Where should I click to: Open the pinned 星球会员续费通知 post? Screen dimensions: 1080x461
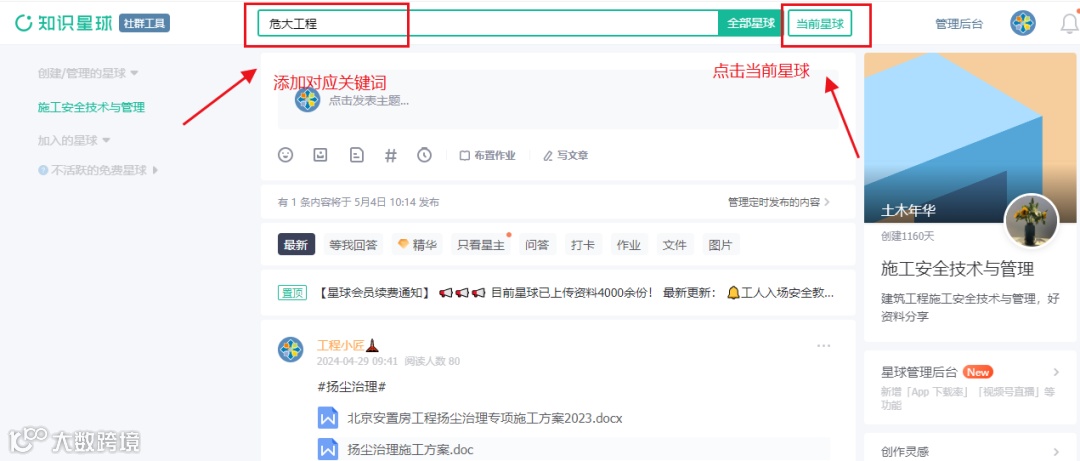click(557, 293)
